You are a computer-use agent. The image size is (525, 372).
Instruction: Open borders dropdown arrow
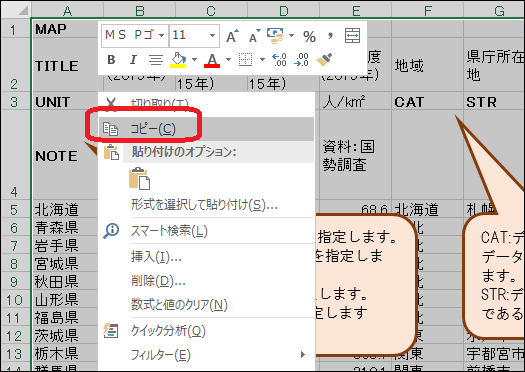click(262, 60)
